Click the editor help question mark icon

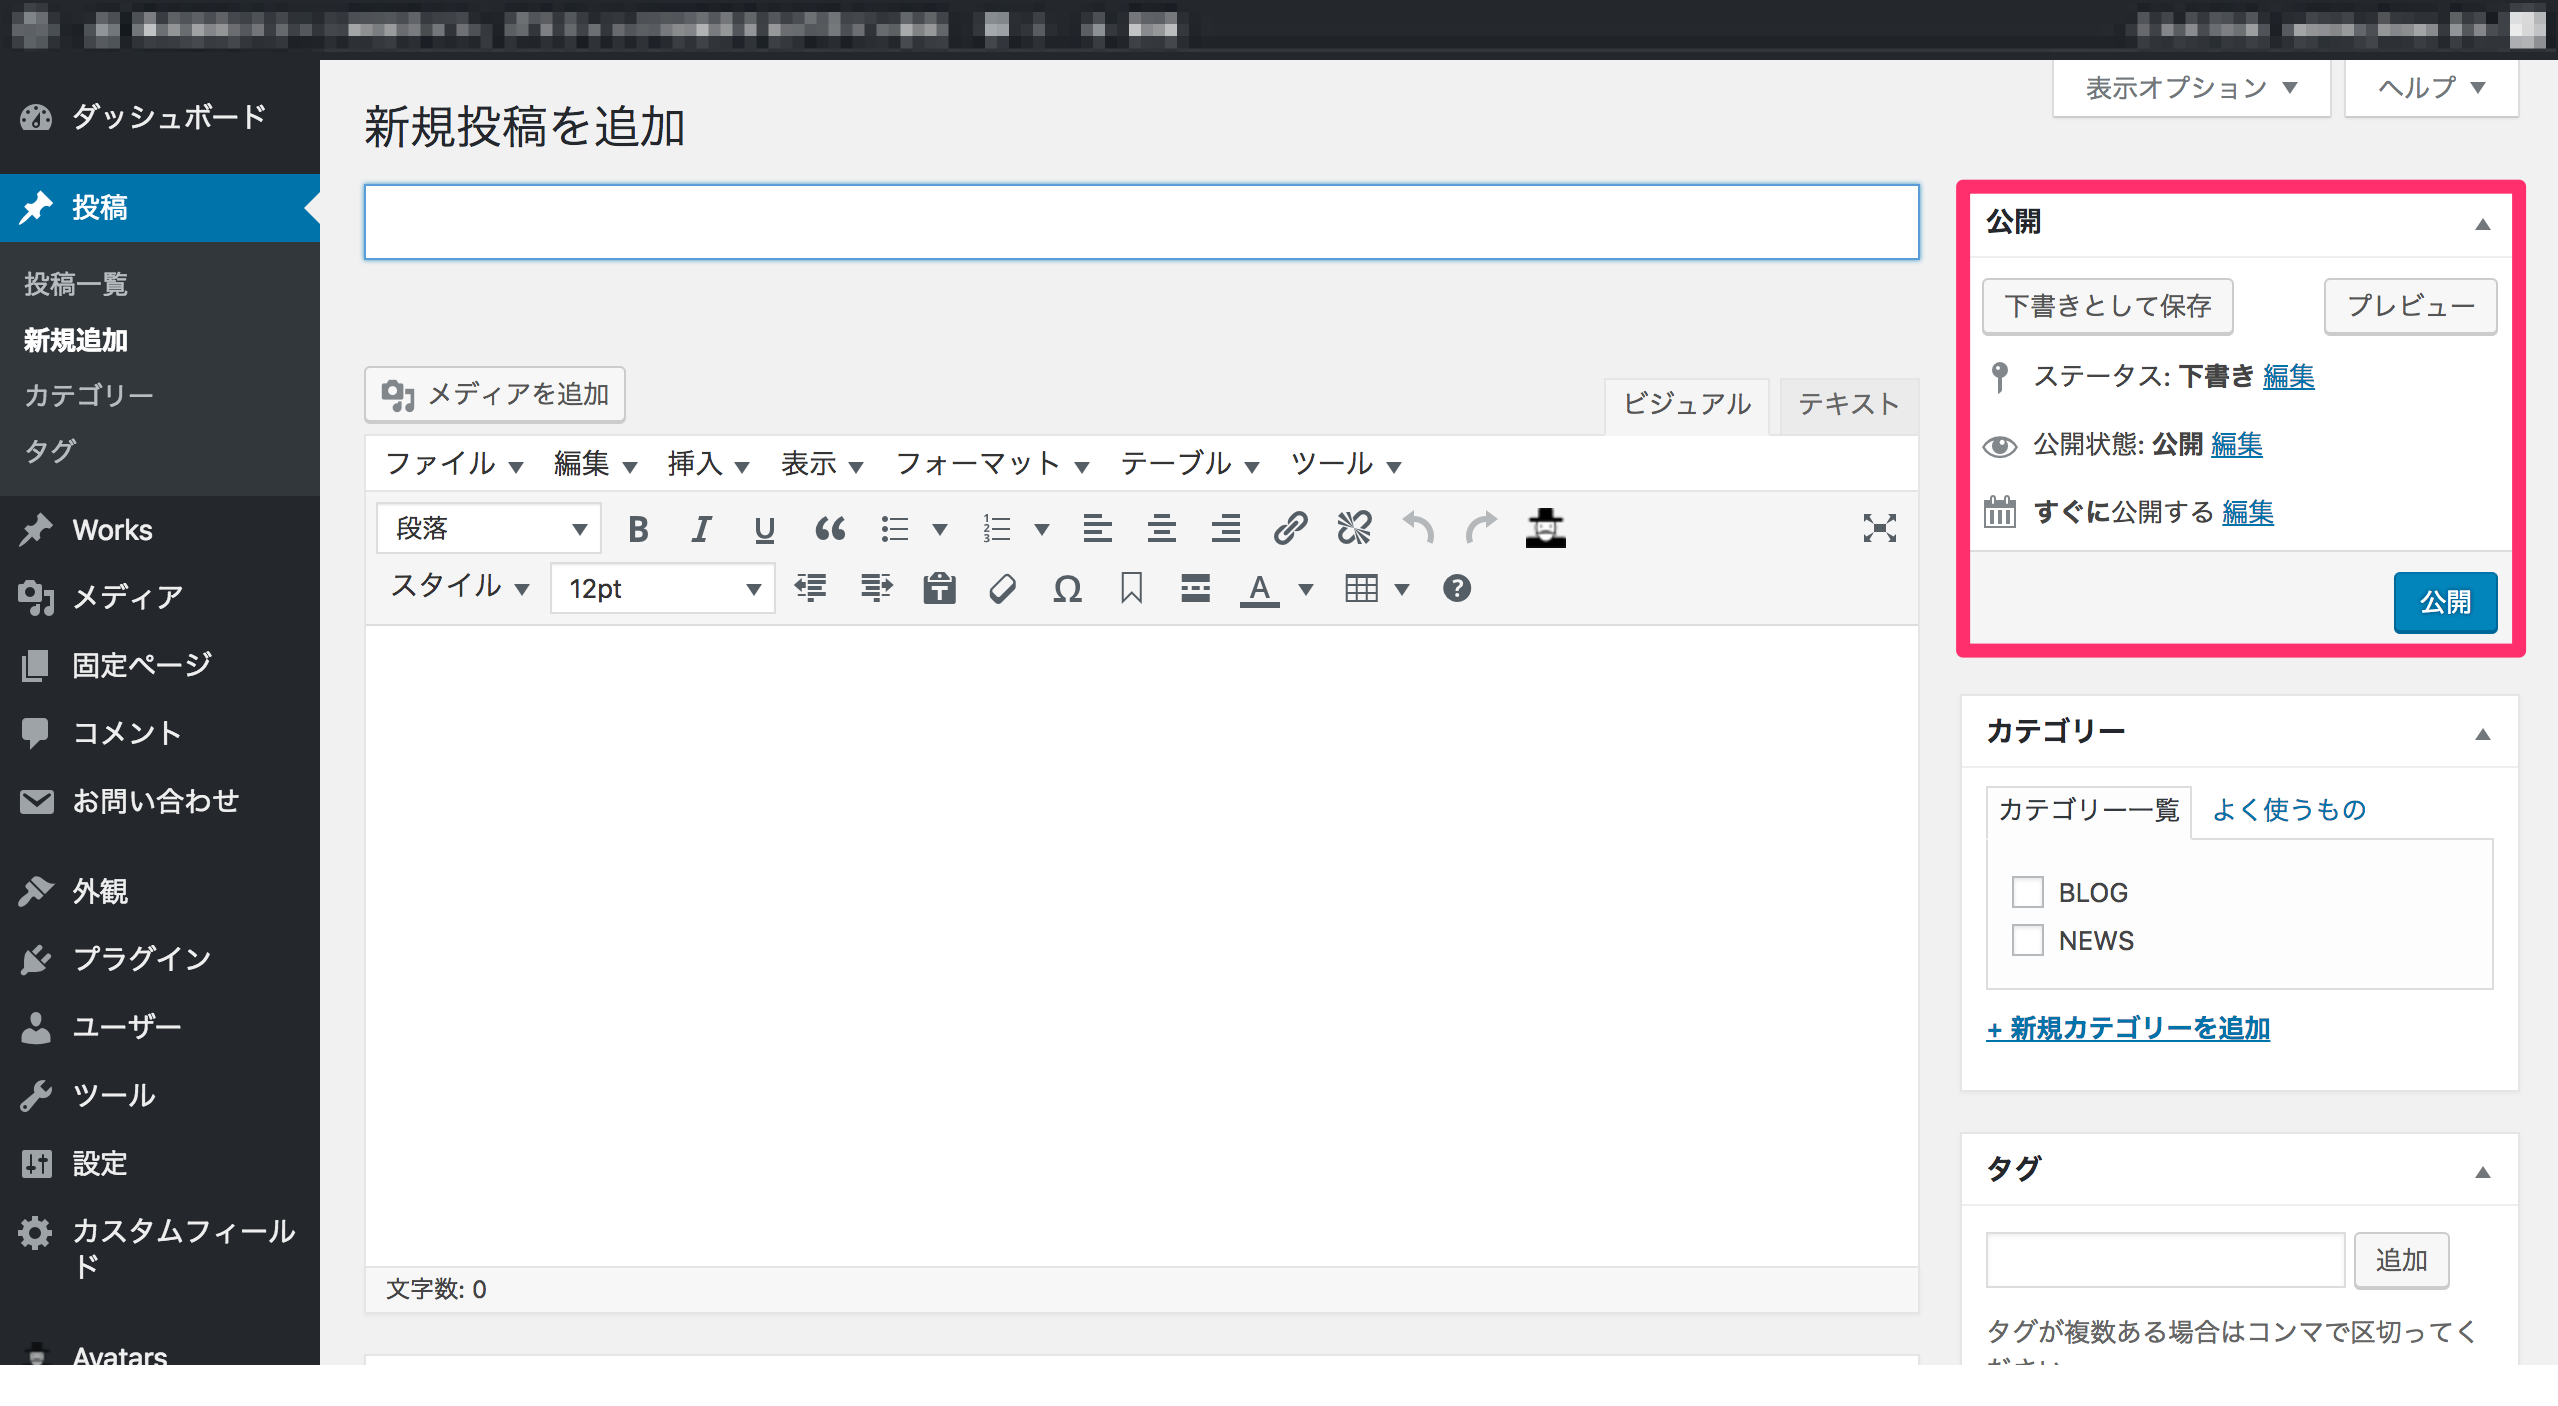tap(1456, 589)
